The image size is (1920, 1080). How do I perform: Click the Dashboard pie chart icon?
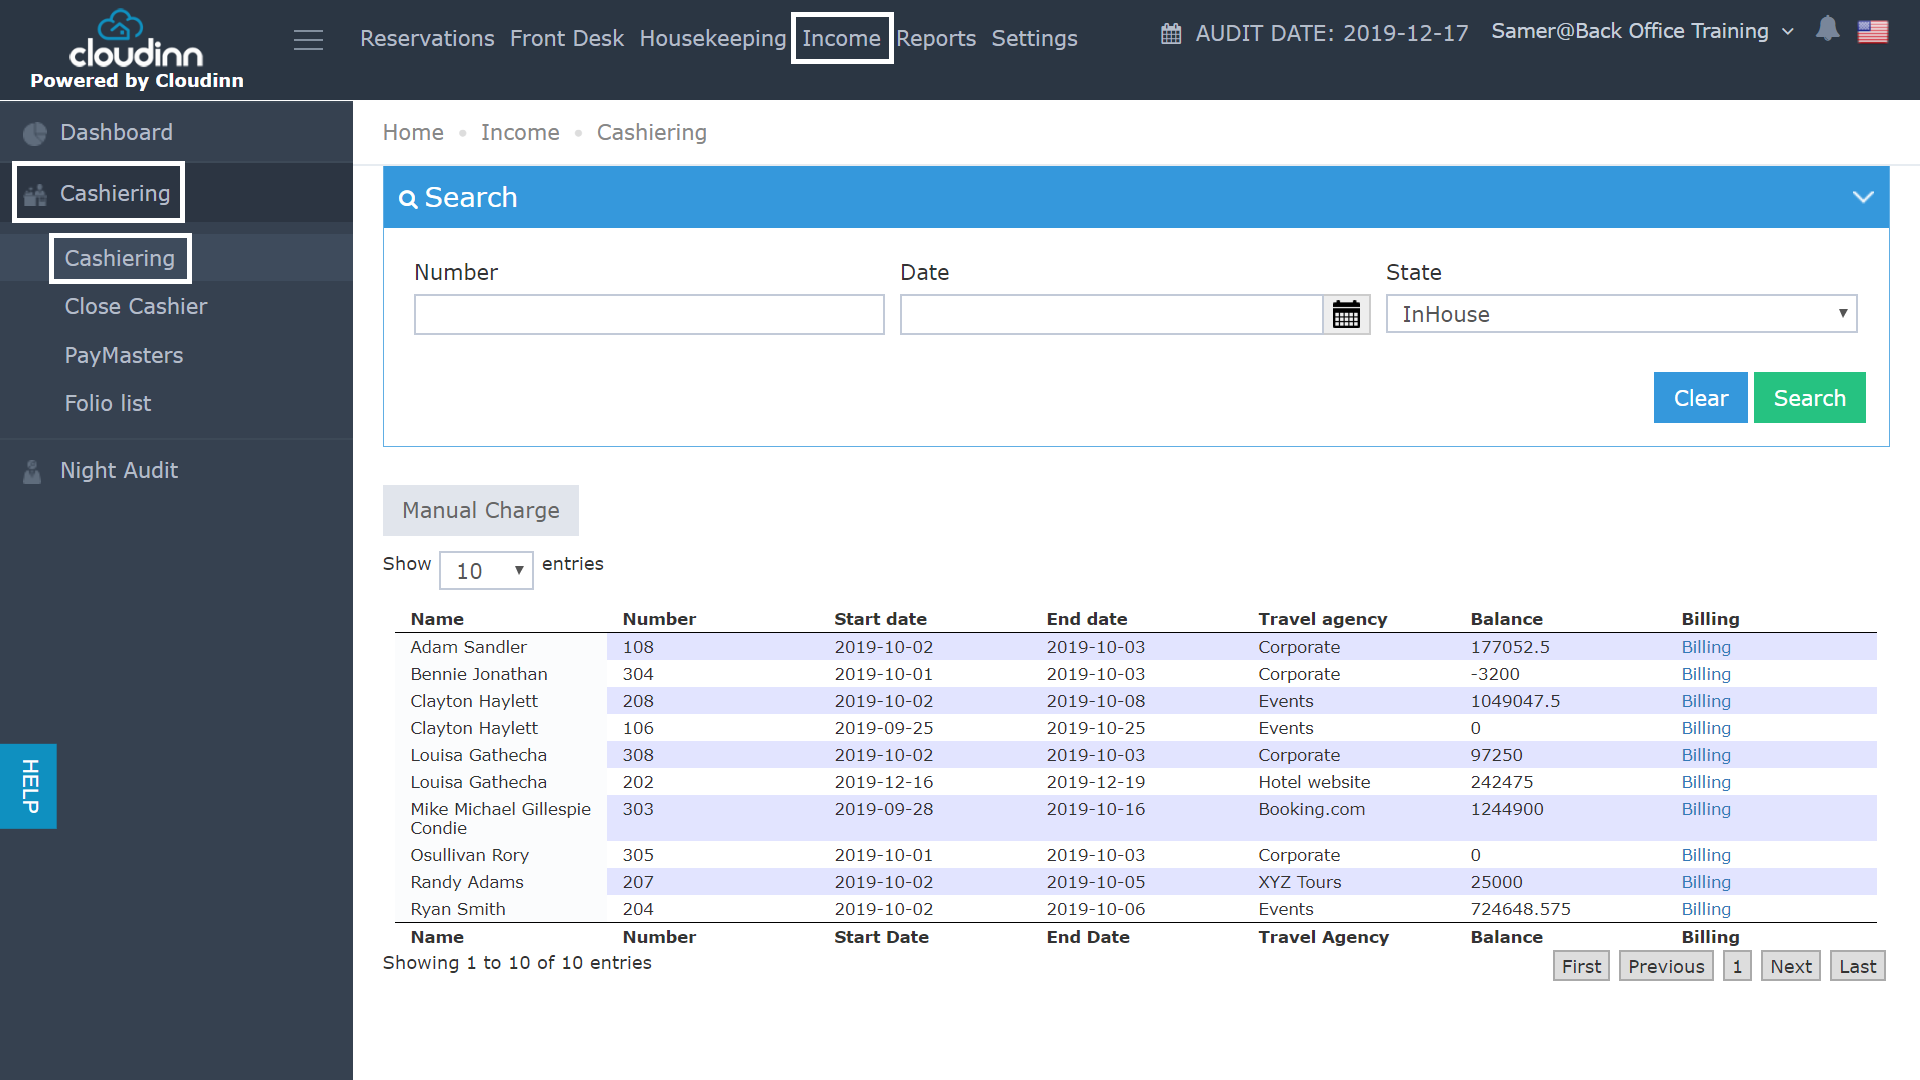pyautogui.click(x=35, y=133)
